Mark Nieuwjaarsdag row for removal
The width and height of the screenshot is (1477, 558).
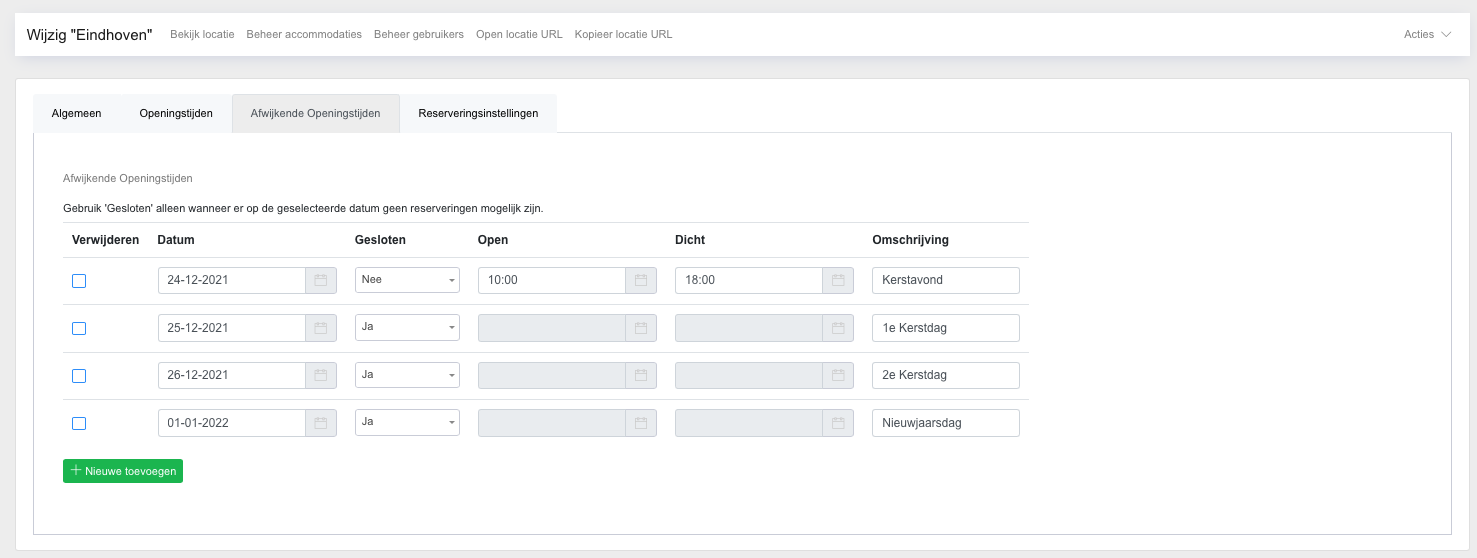point(79,423)
